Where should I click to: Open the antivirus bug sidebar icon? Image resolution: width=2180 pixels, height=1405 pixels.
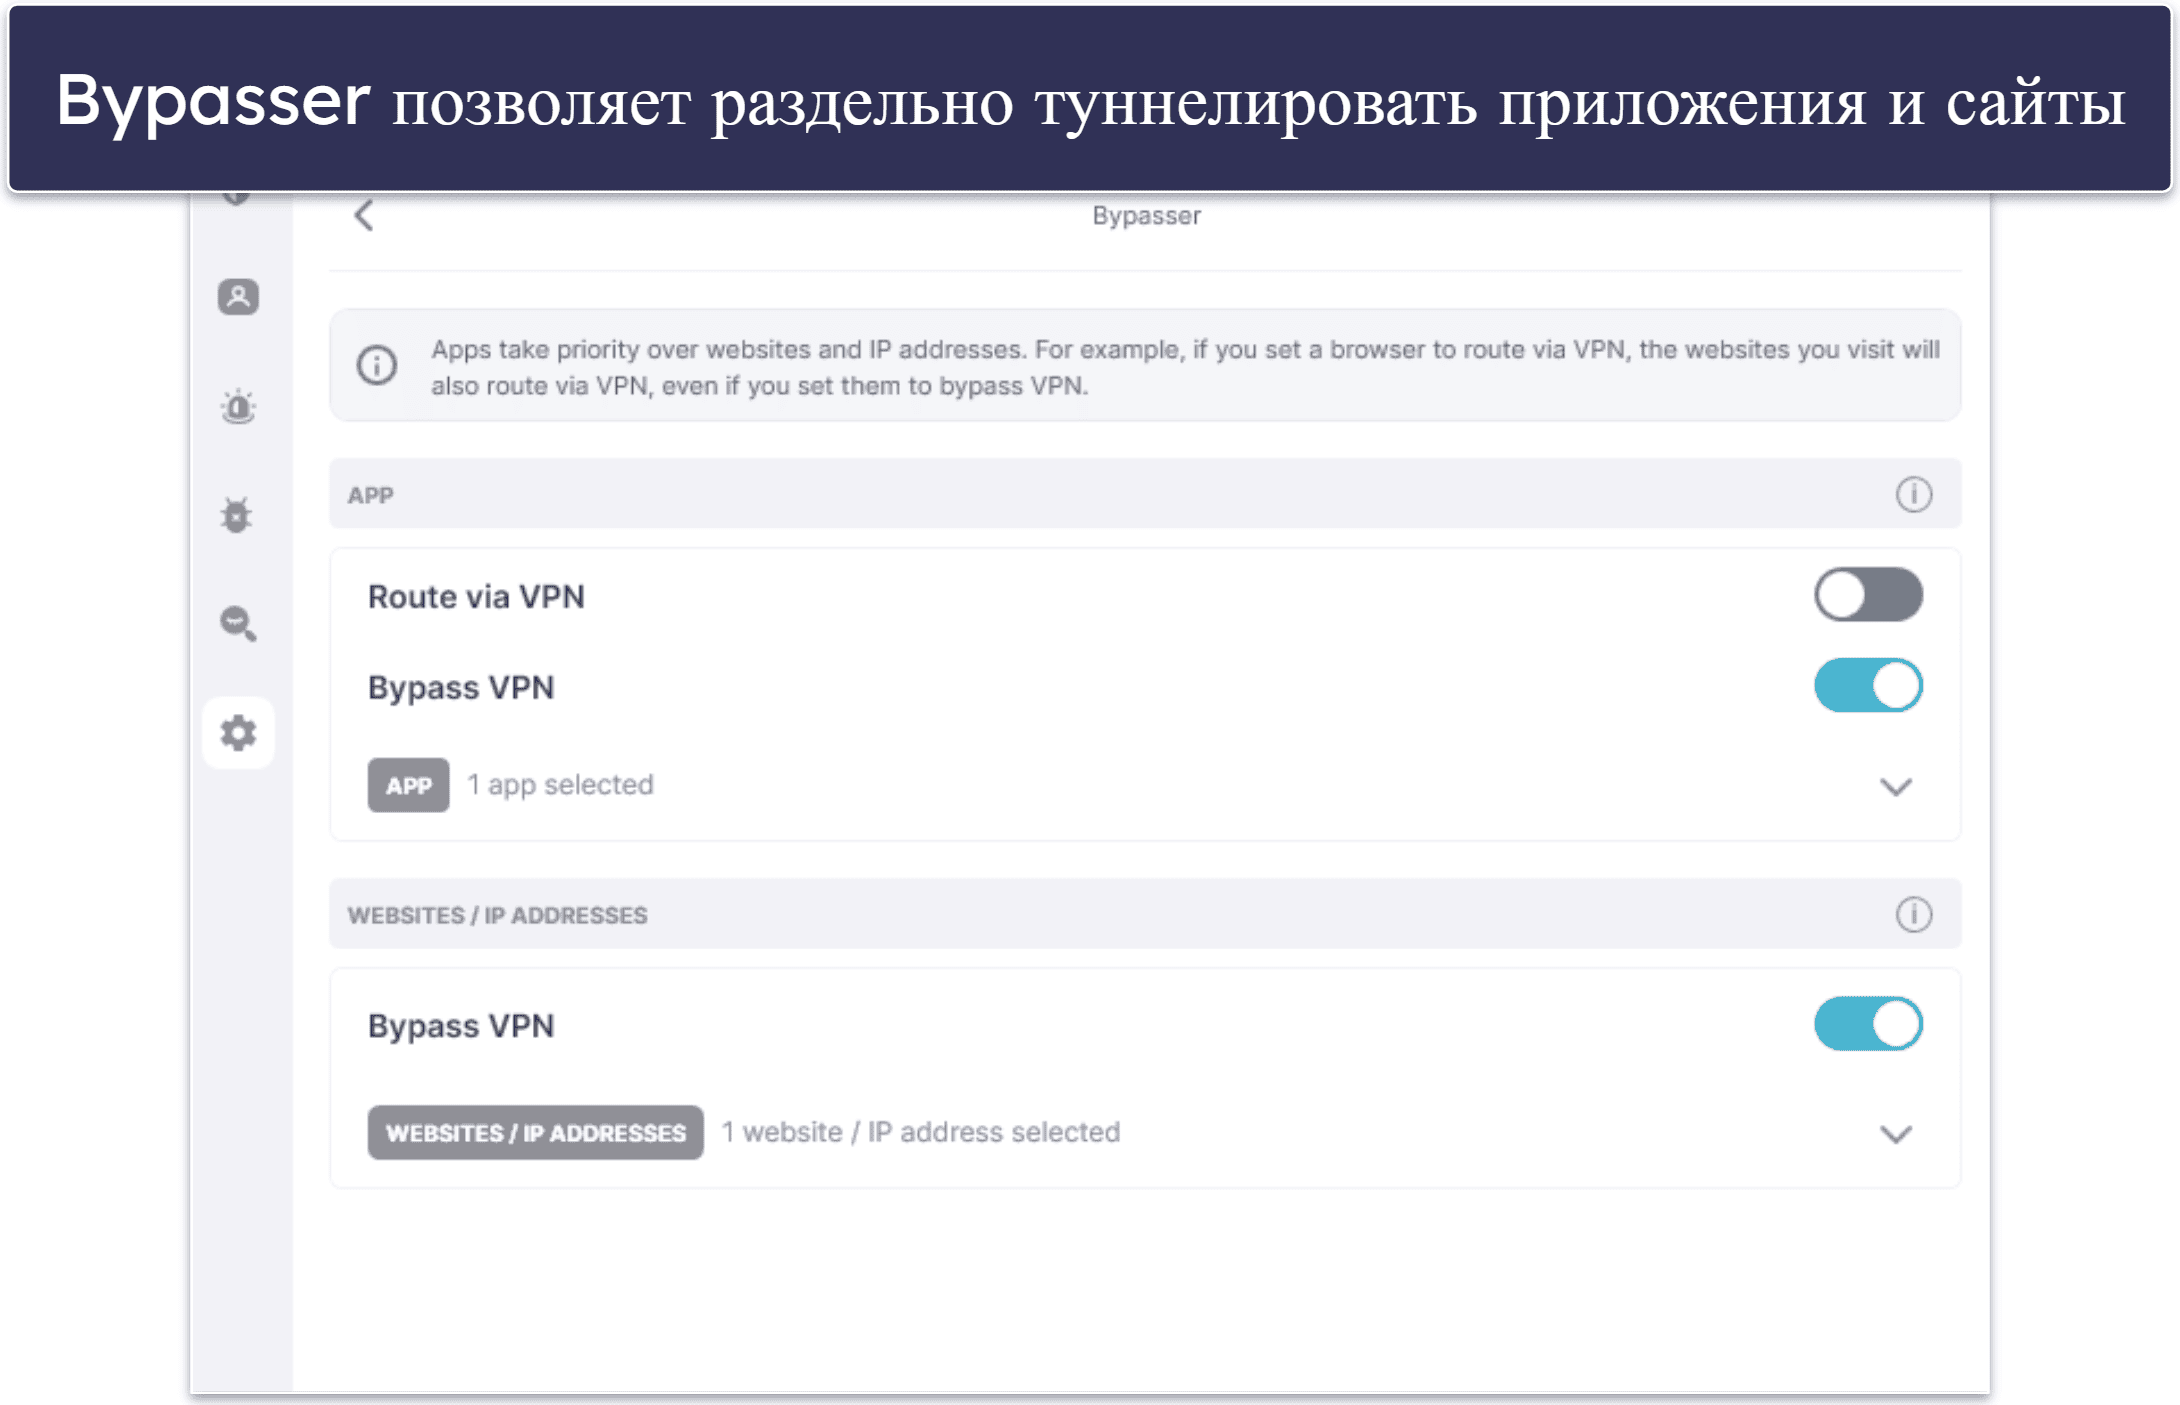point(237,515)
